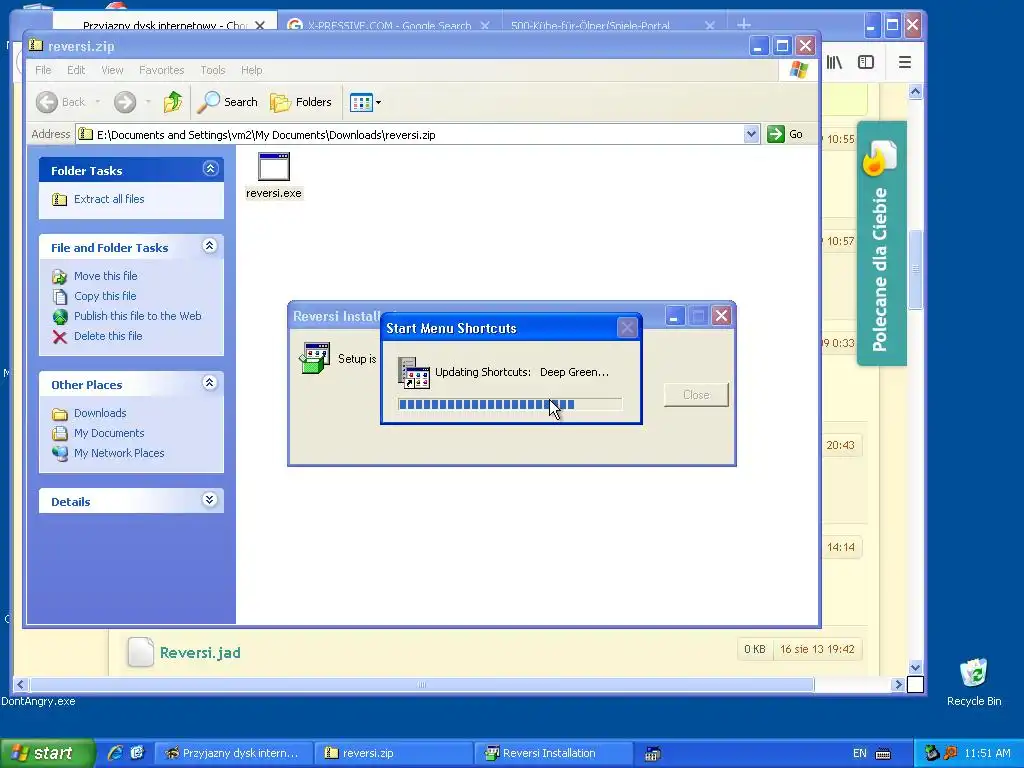Open Internet Explorer from Quick Launch
This screenshot has width=1024, height=768.
tap(115, 753)
